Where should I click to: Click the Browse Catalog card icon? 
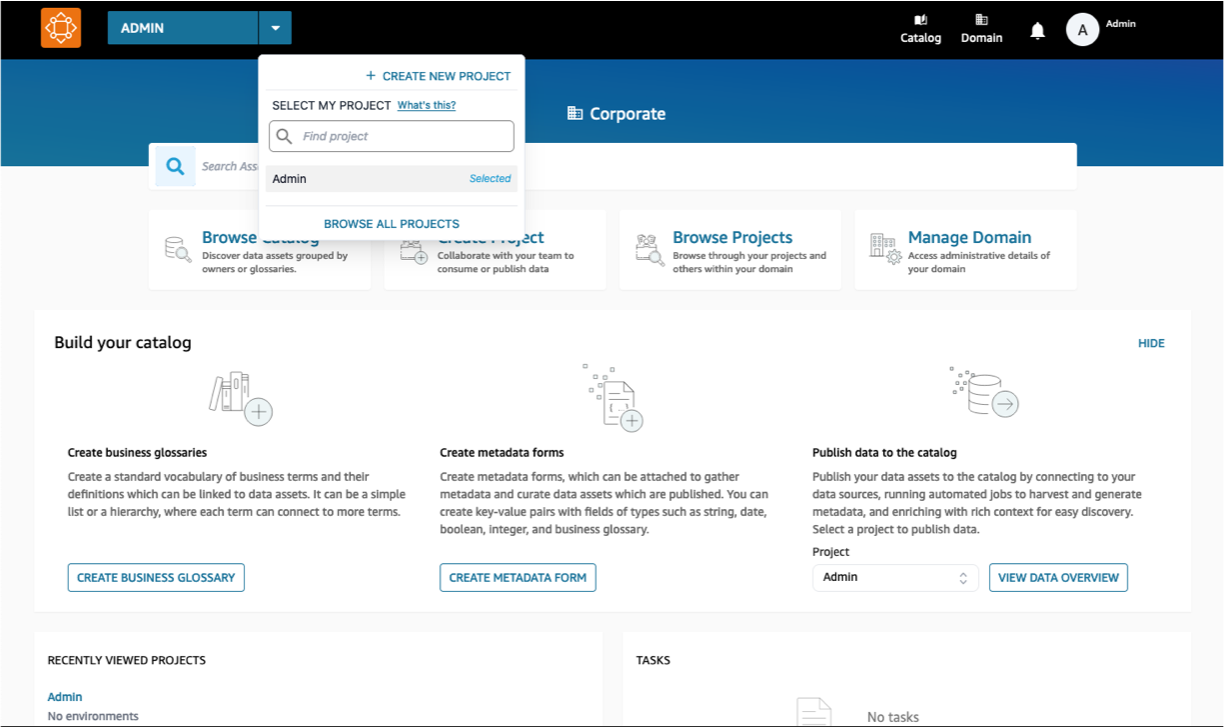click(178, 249)
